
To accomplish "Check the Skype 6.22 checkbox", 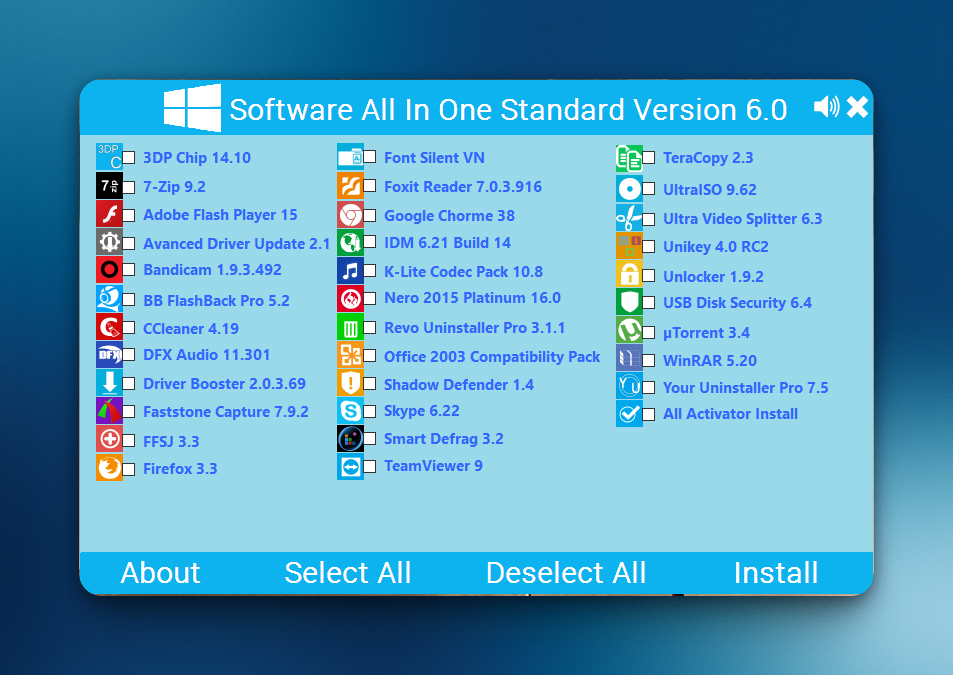I will 370,411.
